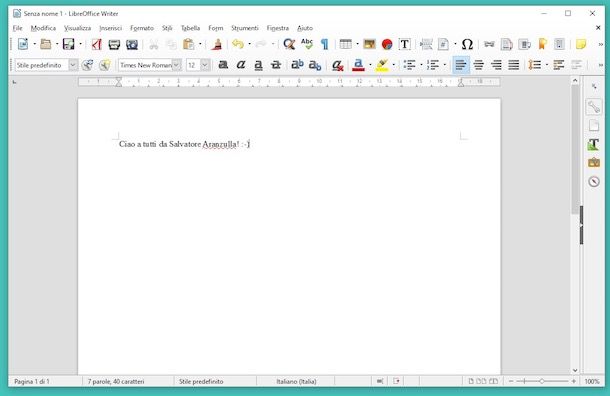The width and height of the screenshot is (610, 396).
Task: Click the Save floppy disk icon
Action: point(68,44)
